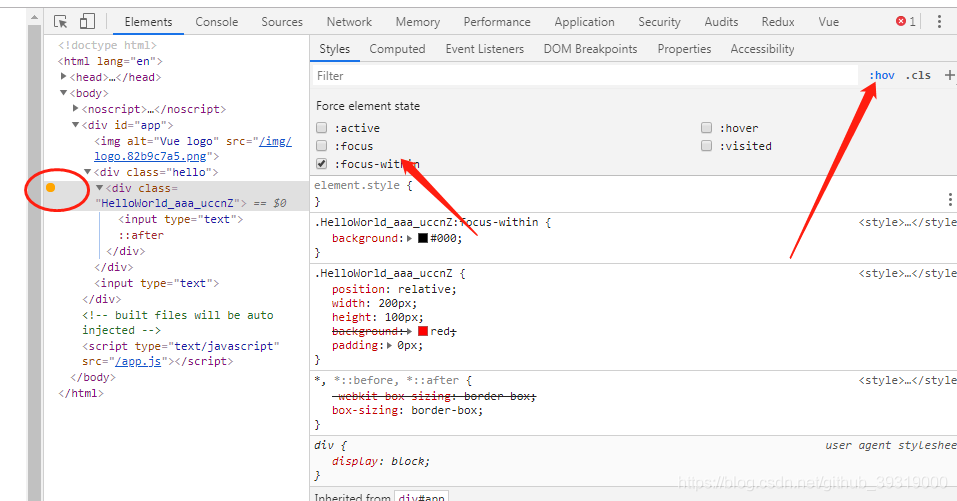
Task: Open the Performance tab
Action: 497,22
